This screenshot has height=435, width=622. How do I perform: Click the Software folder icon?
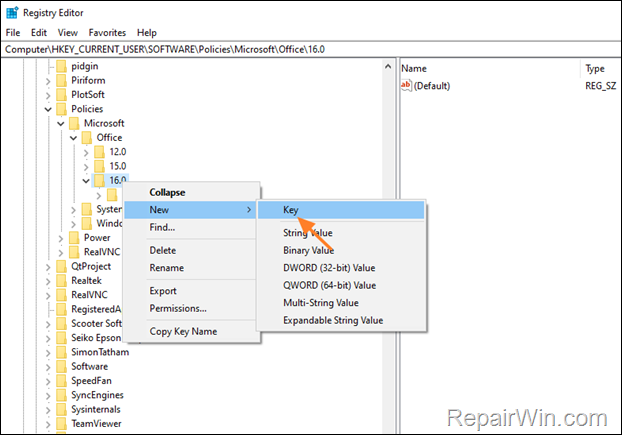(x=61, y=366)
